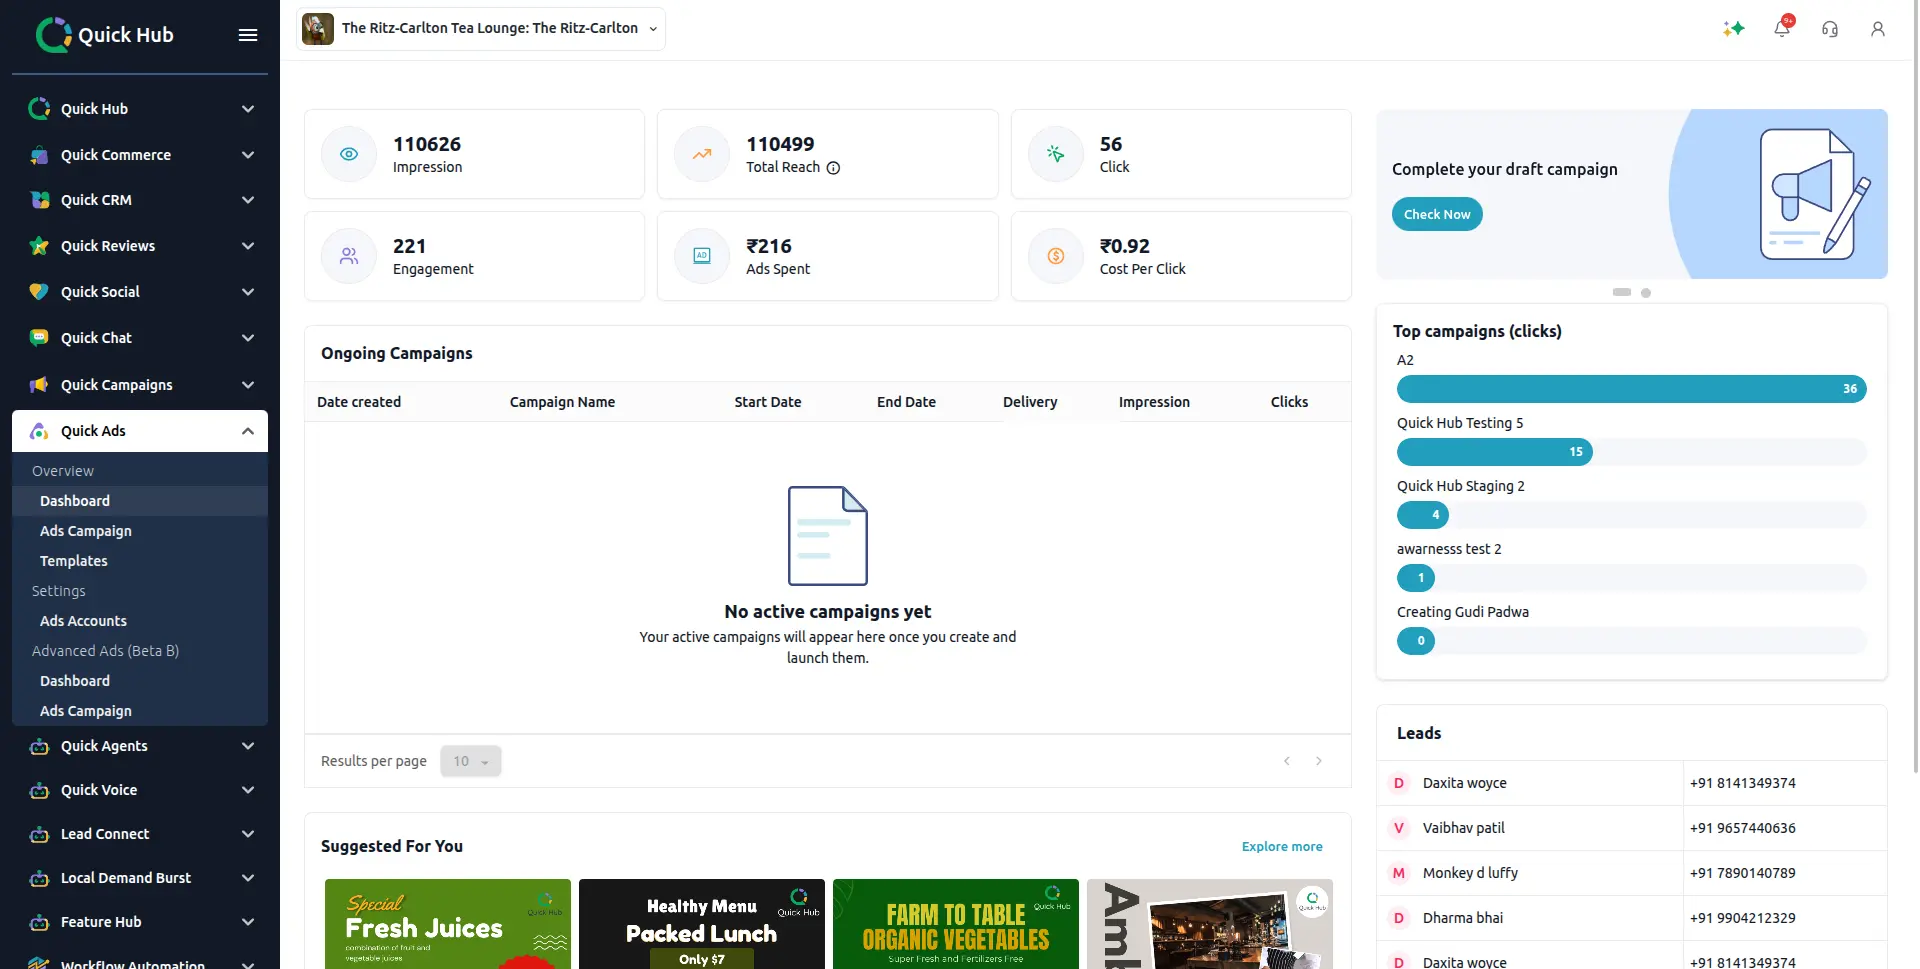Click the Quick Reviews star icon
Screen dimensions: 1920x969
tap(39, 246)
